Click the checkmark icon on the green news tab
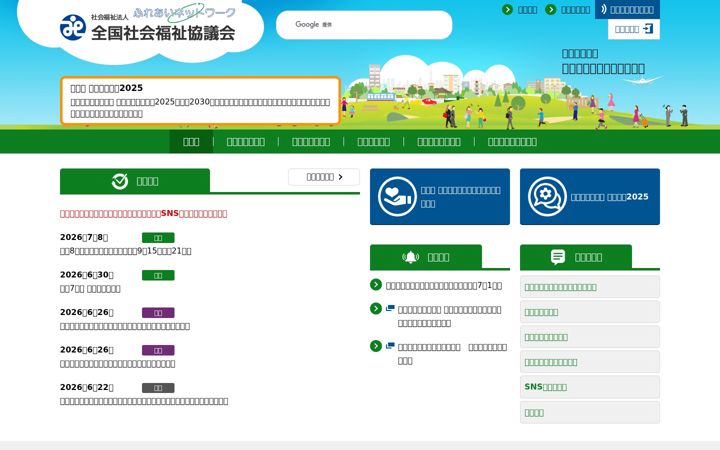 tap(120, 181)
